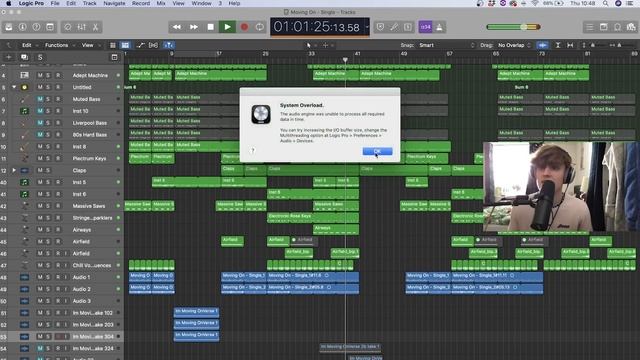Click the Spotlight search icon
The height and width of the screenshot is (360, 640).
click(606, 3)
